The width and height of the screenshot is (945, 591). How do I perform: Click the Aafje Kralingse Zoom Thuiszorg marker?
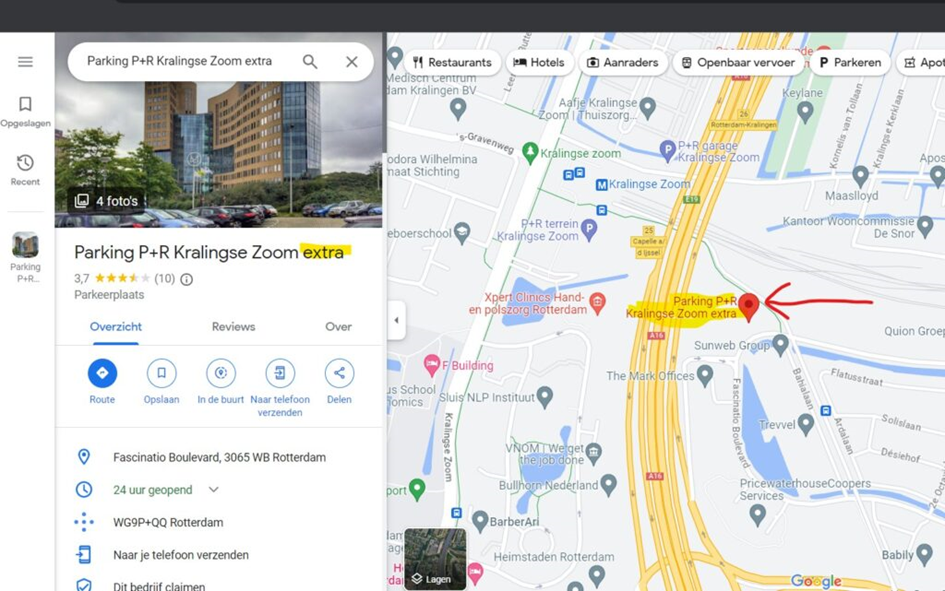pos(647,107)
